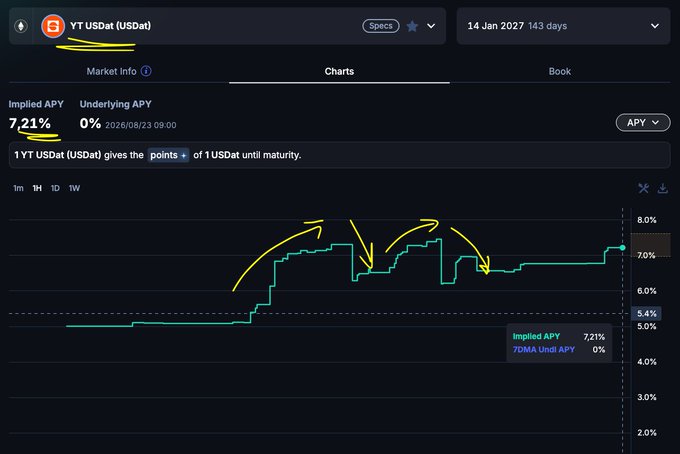Click the Ethereum network icon

21,26
